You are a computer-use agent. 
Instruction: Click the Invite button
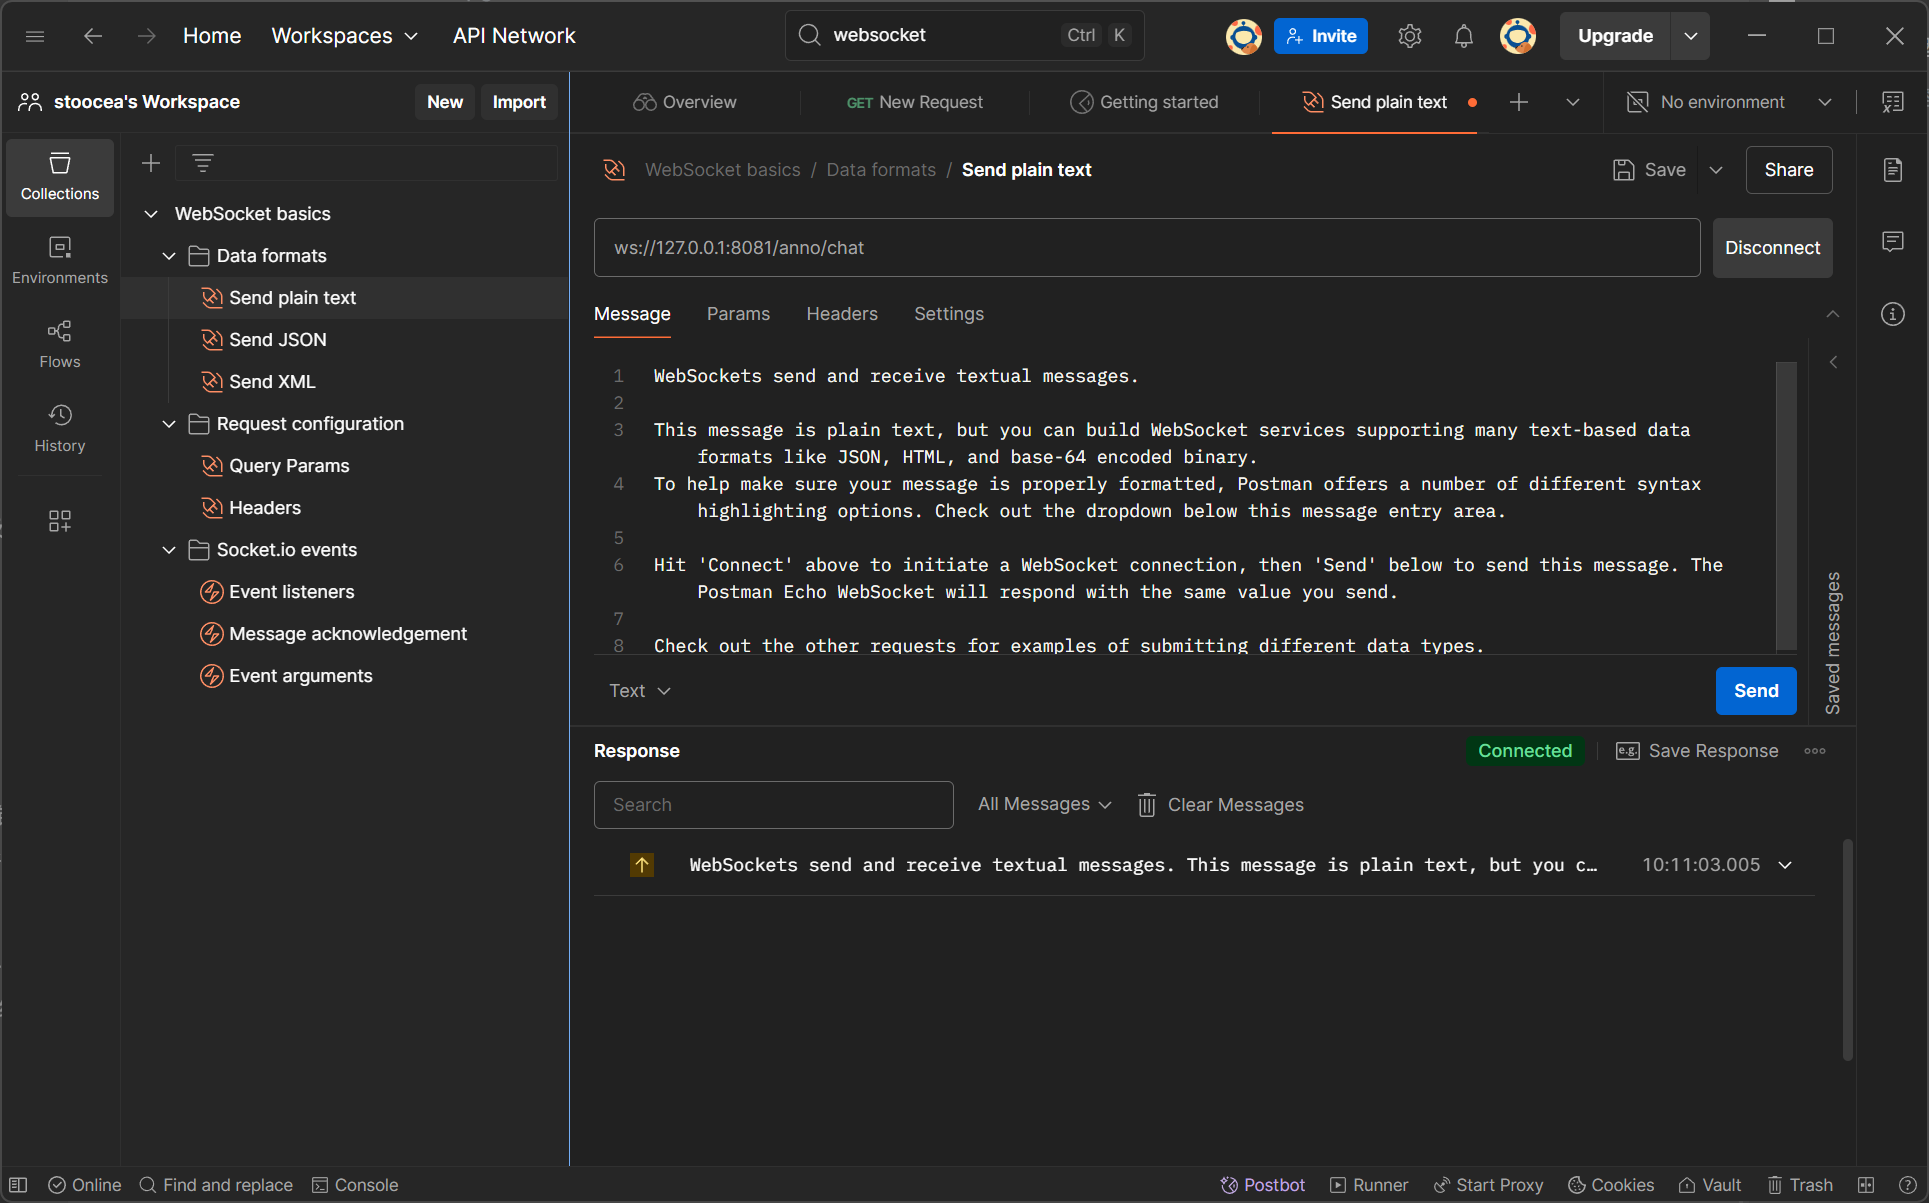pyautogui.click(x=1321, y=36)
